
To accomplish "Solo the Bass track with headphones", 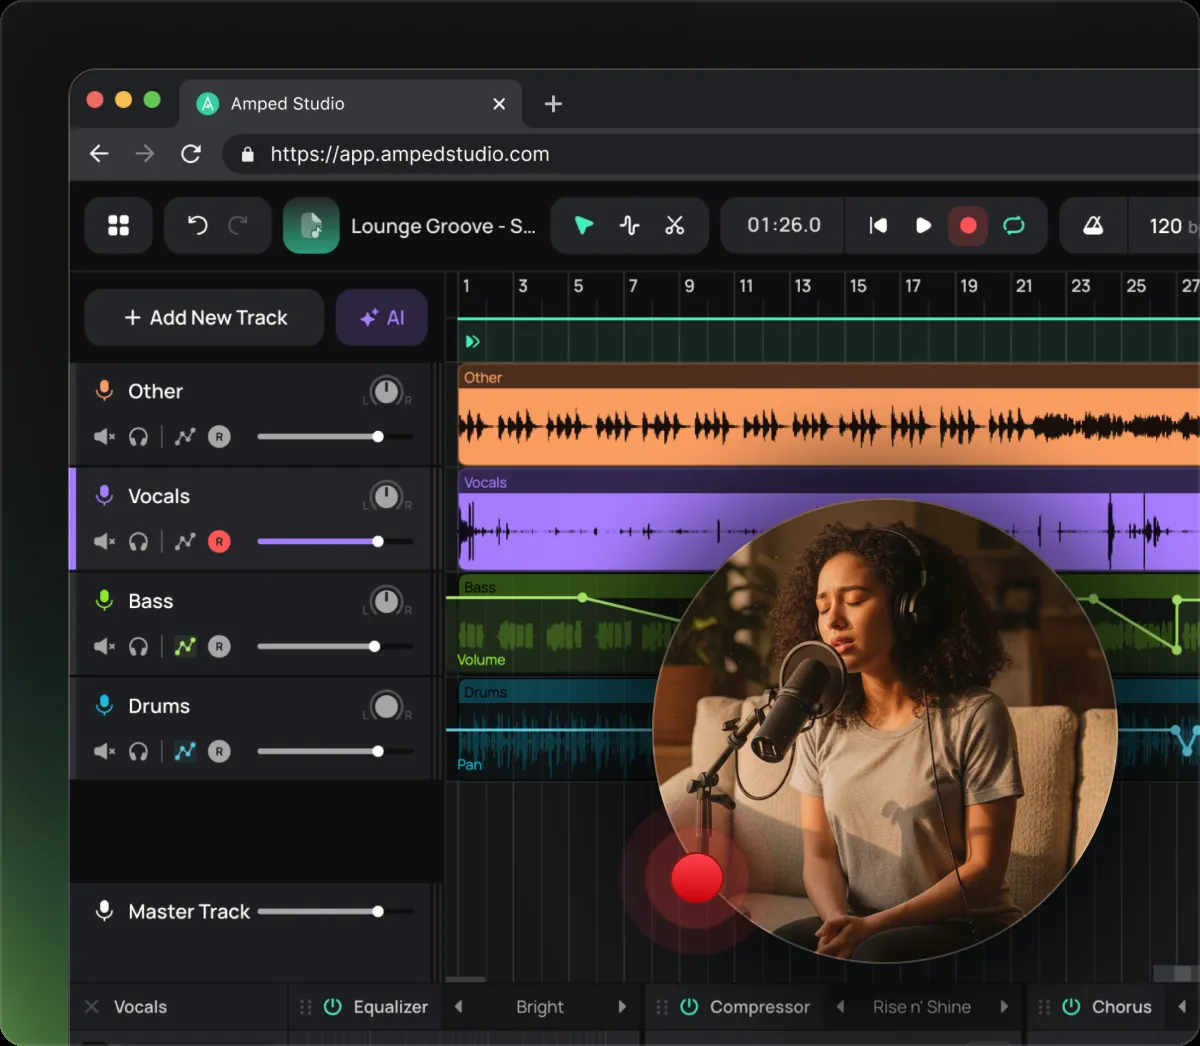I will 139,647.
